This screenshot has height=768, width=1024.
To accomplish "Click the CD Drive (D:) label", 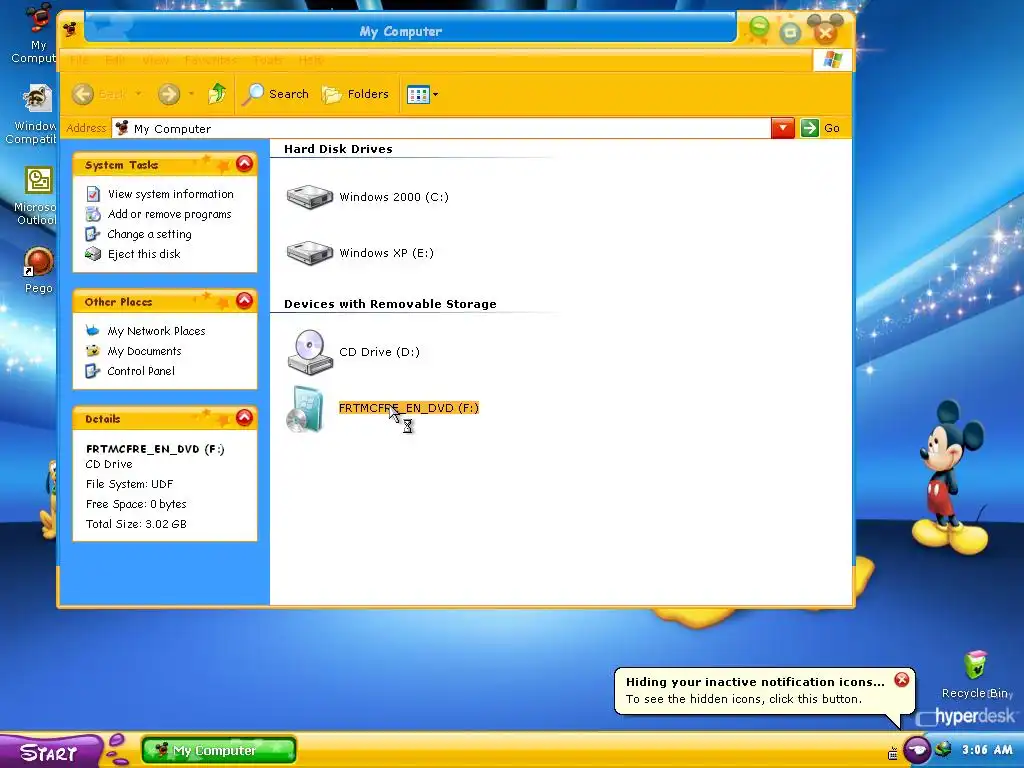I will click(379, 352).
